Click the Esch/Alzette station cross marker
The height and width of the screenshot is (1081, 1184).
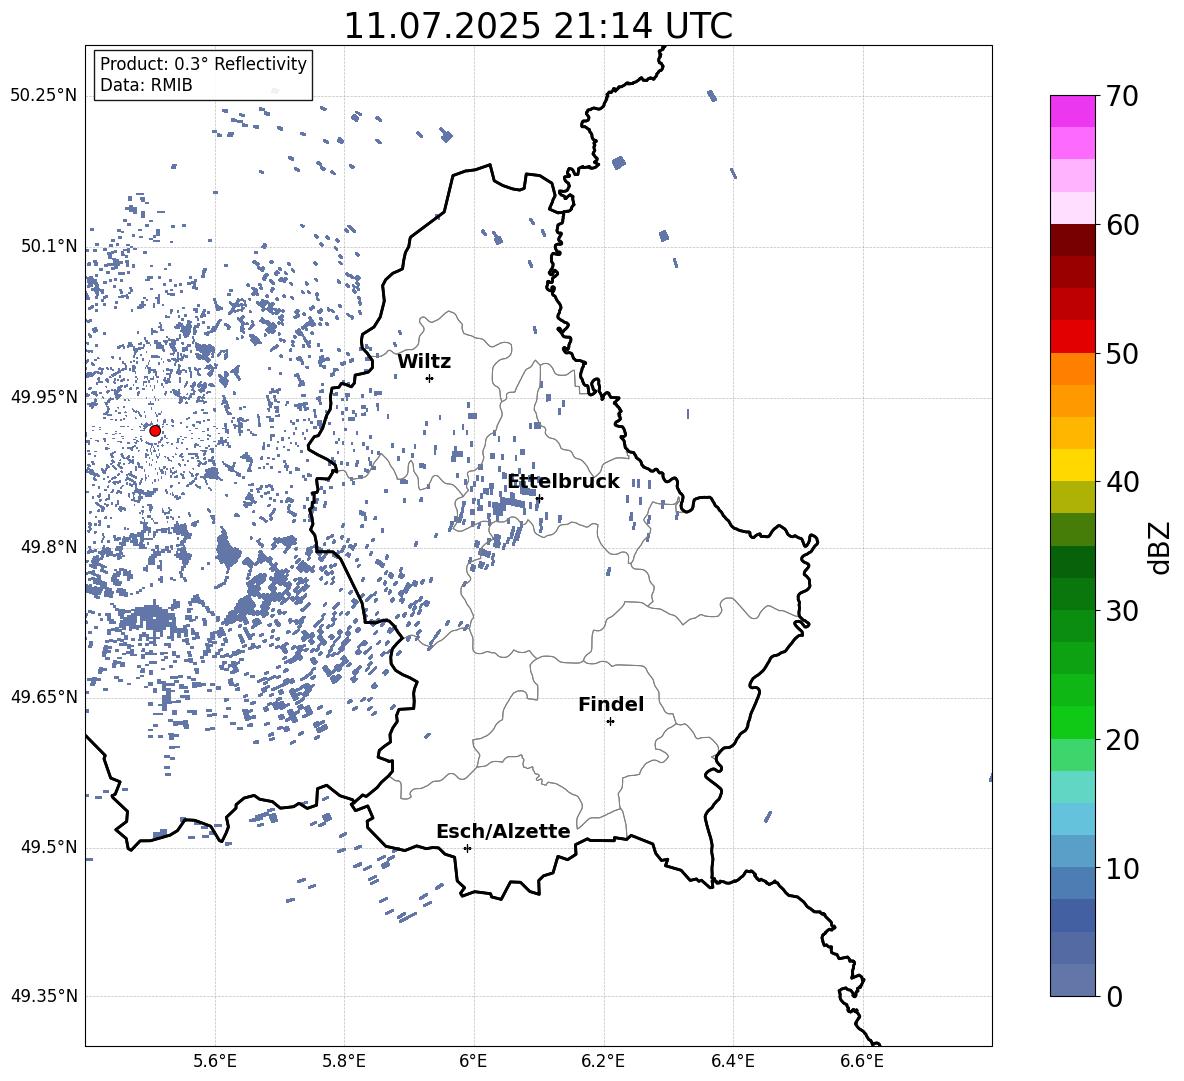(x=467, y=848)
